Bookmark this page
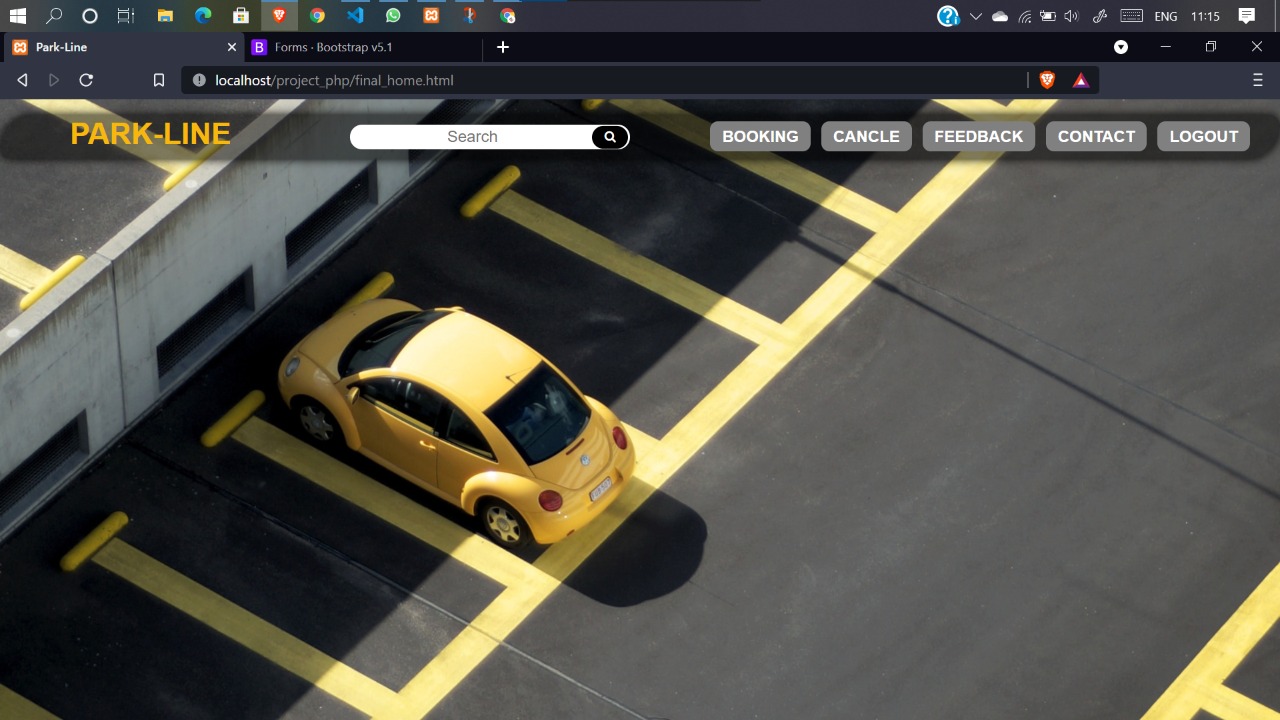Screen dimensions: 1280x720 coord(158,80)
